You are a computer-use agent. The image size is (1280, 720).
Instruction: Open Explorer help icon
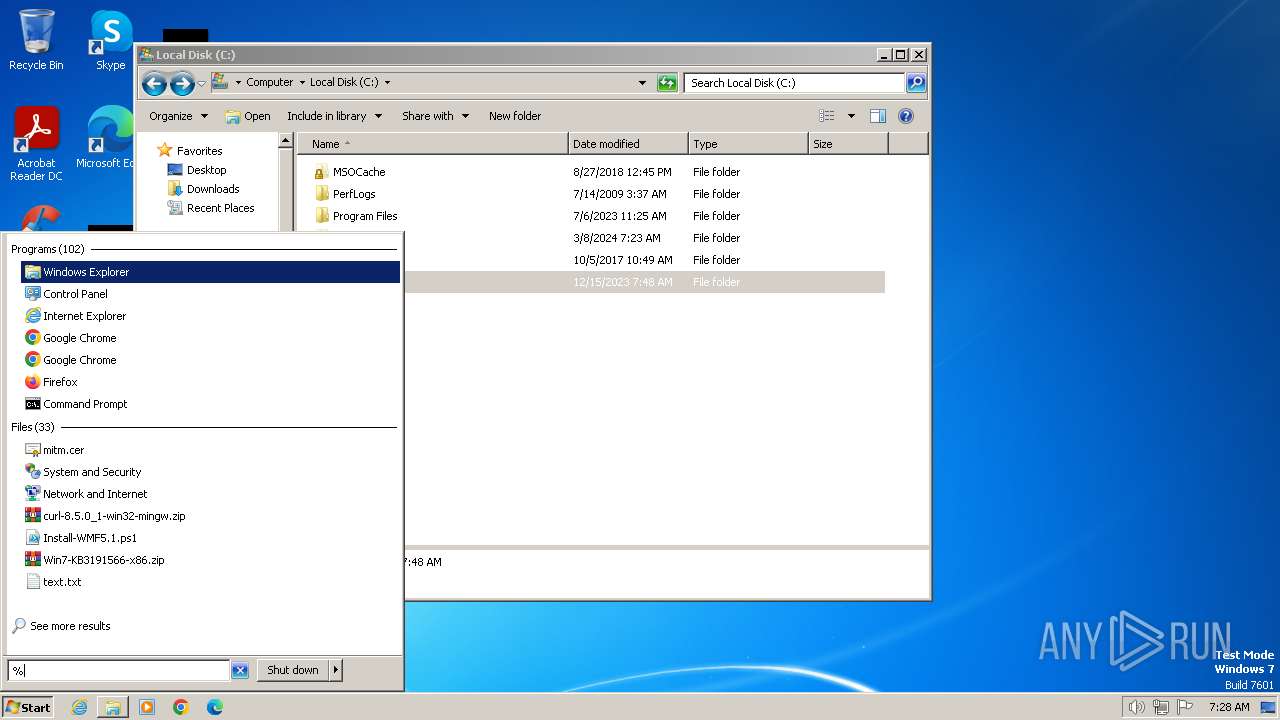tap(906, 116)
